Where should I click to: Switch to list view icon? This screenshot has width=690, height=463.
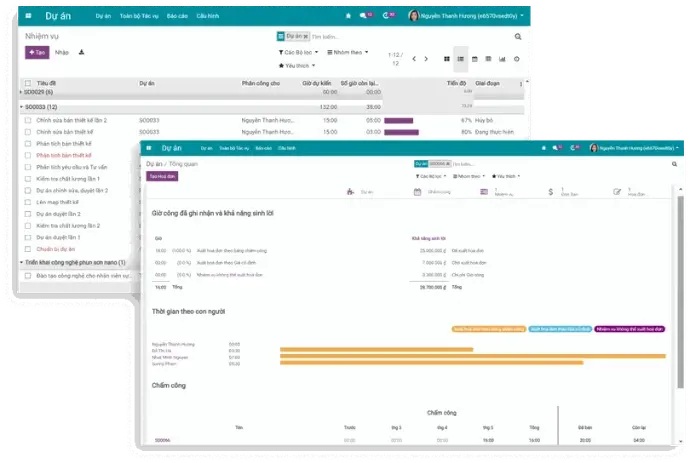tap(461, 59)
